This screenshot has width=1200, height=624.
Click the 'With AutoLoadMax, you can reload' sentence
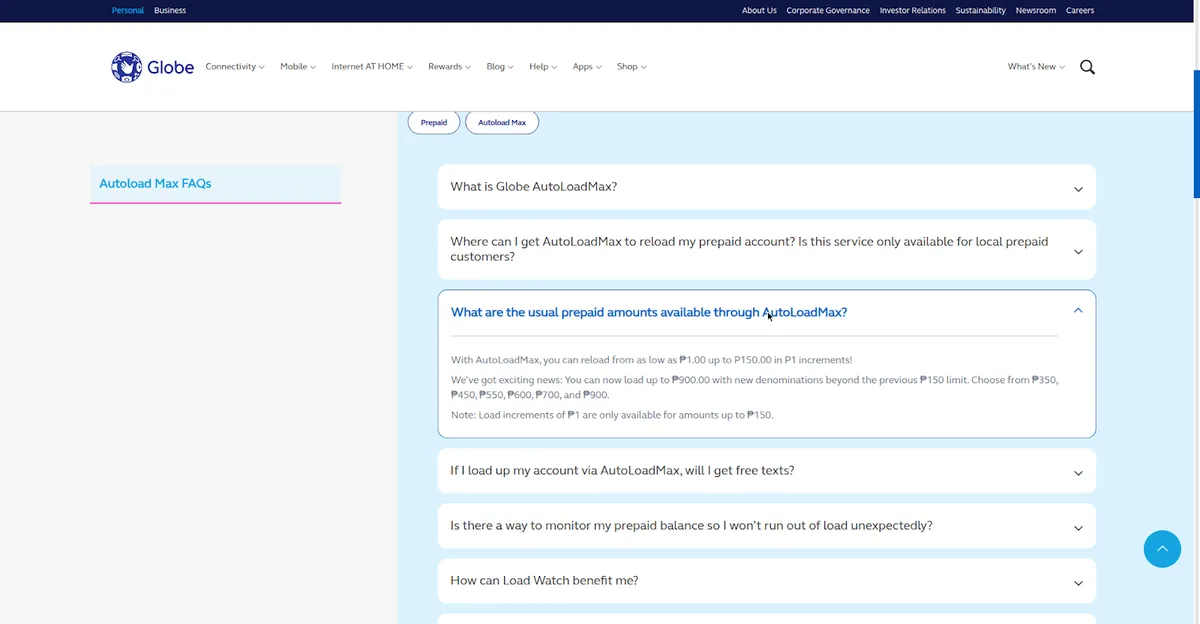click(651, 360)
